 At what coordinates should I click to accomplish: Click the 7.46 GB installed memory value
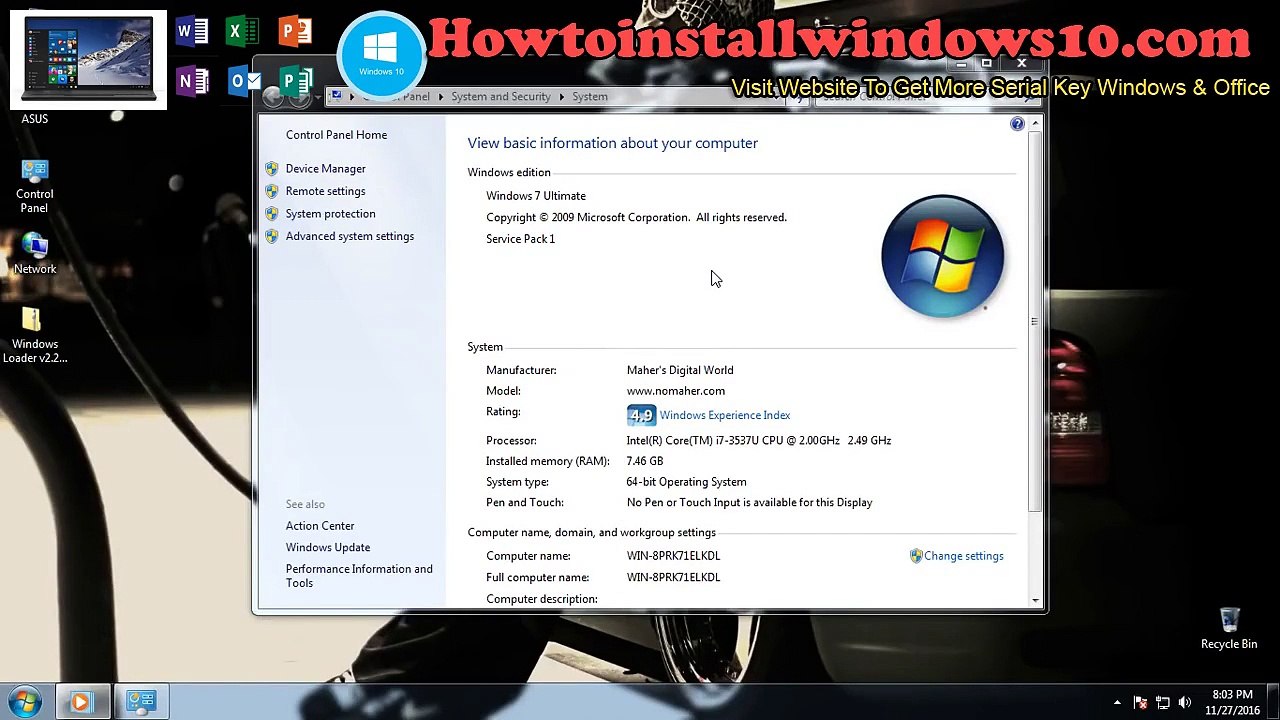click(x=645, y=461)
